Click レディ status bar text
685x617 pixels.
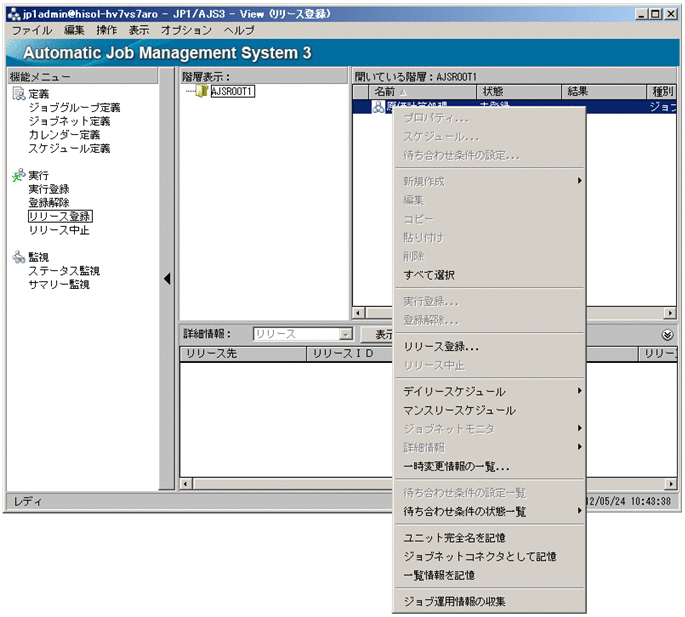(27, 501)
